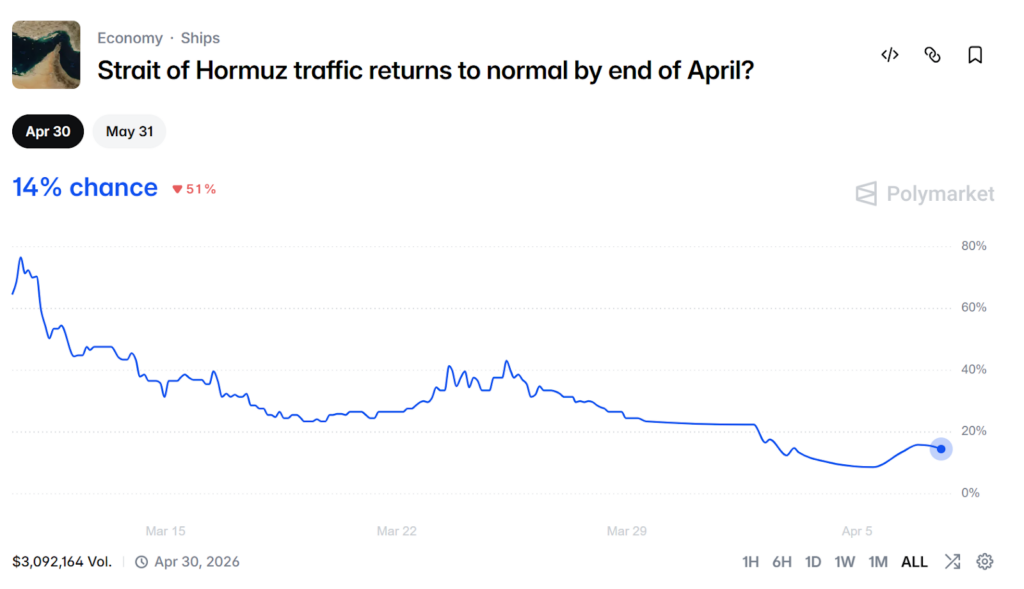Click the Polymarket logo watermark
The height and width of the screenshot is (589, 1024).
tap(925, 194)
